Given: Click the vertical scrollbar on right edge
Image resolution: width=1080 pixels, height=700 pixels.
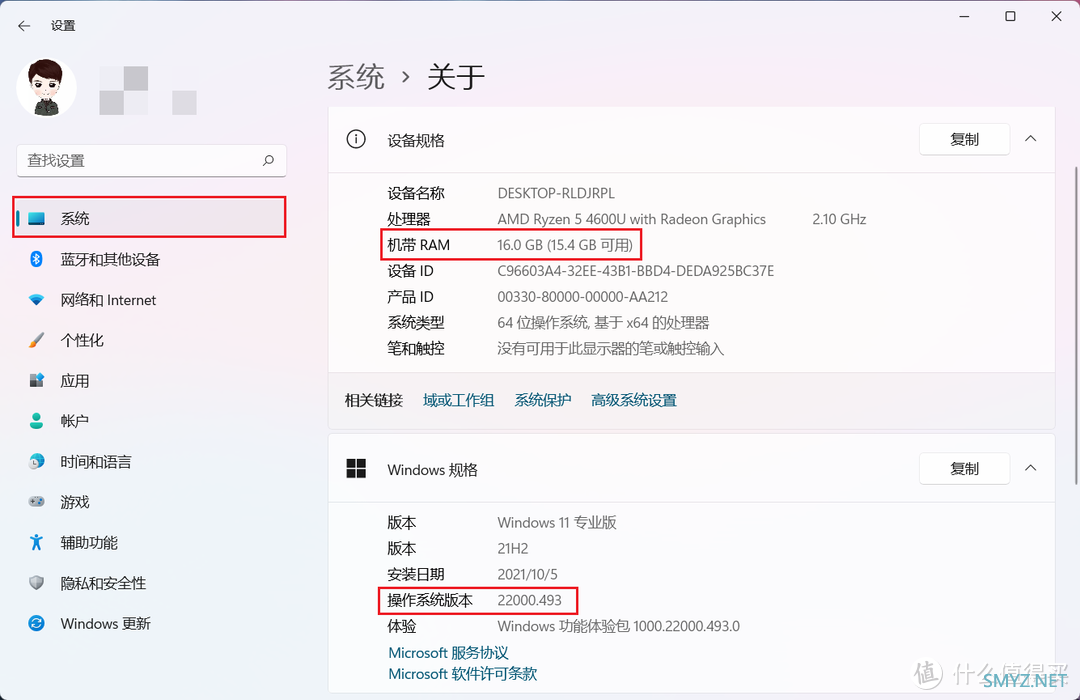Looking at the screenshot, I should pyautogui.click(x=1076, y=324).
